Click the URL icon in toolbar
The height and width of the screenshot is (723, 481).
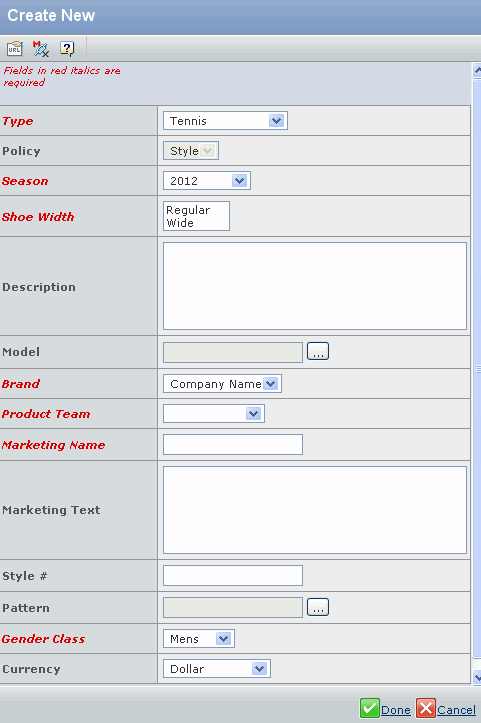[15, 48]
